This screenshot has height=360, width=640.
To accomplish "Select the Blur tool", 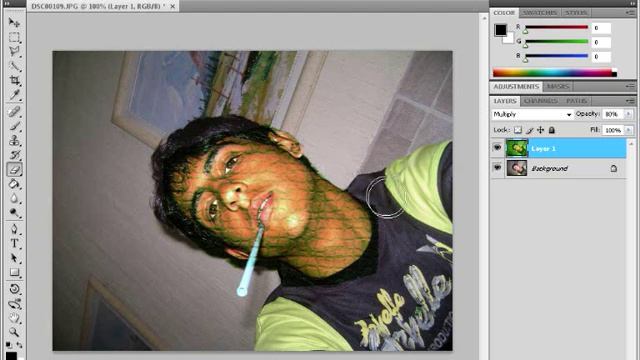I will point(14,198).
